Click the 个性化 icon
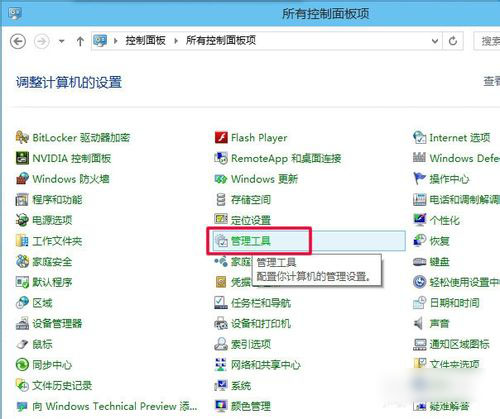Screen dimensions: 500x419 419,220
